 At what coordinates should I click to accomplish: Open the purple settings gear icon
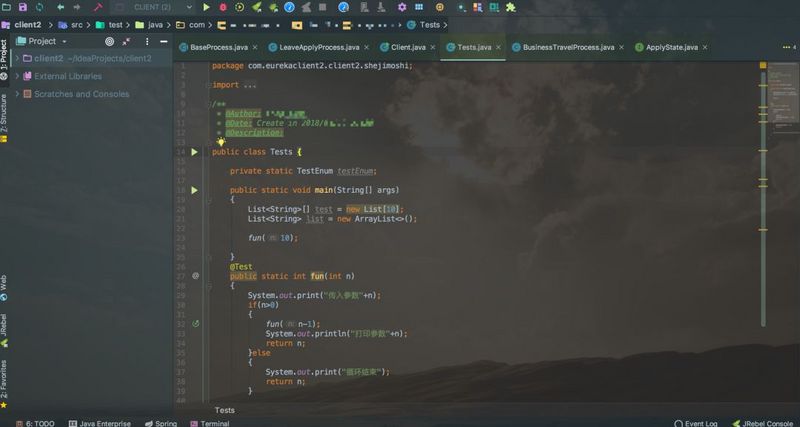(402, 7)
